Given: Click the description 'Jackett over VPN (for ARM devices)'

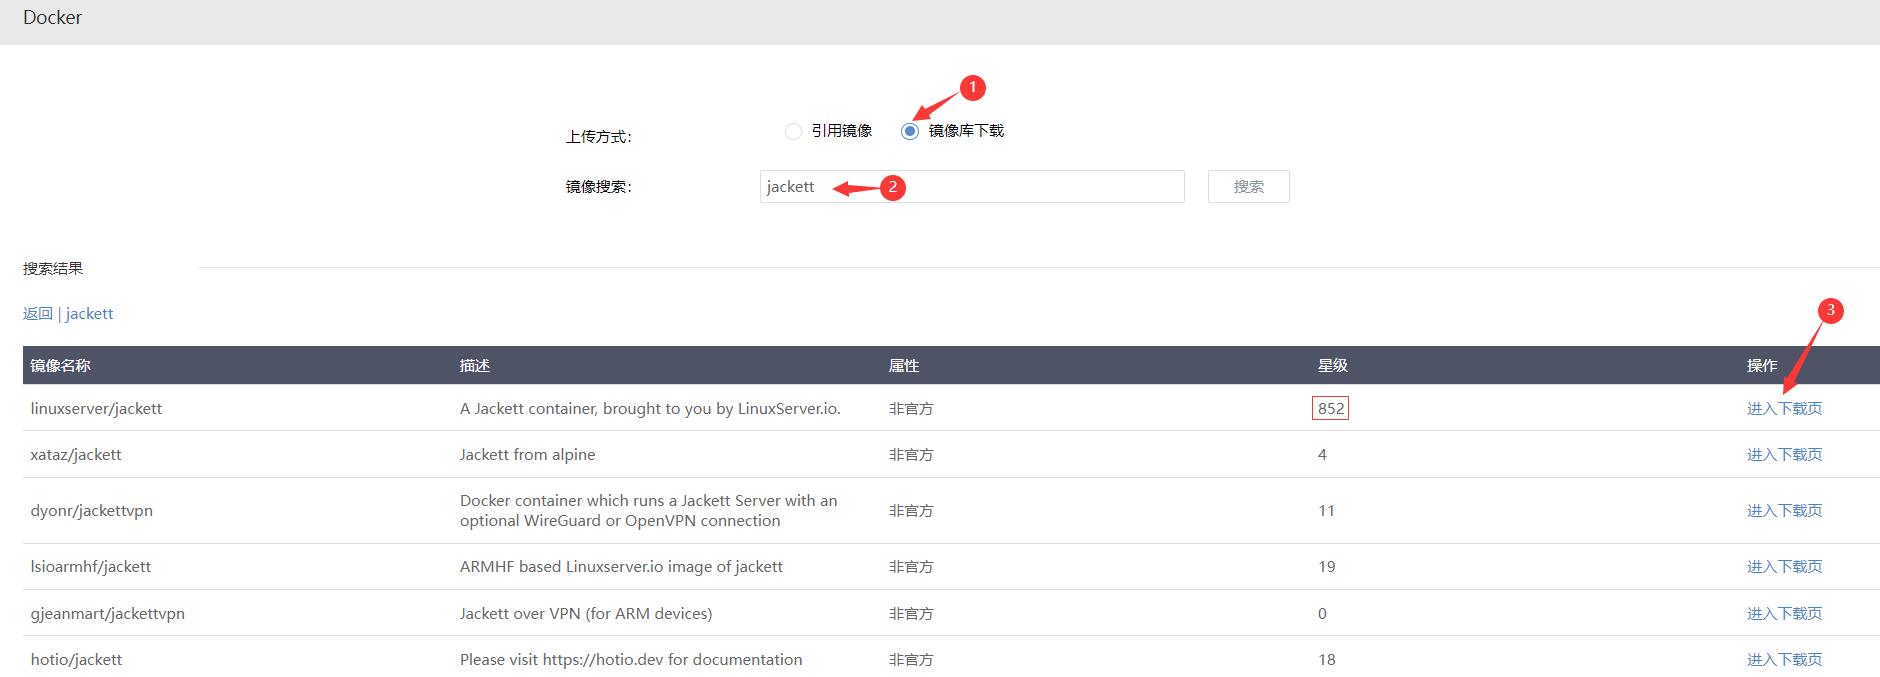Looking at the screenshot, I should (x=586, y=614).
